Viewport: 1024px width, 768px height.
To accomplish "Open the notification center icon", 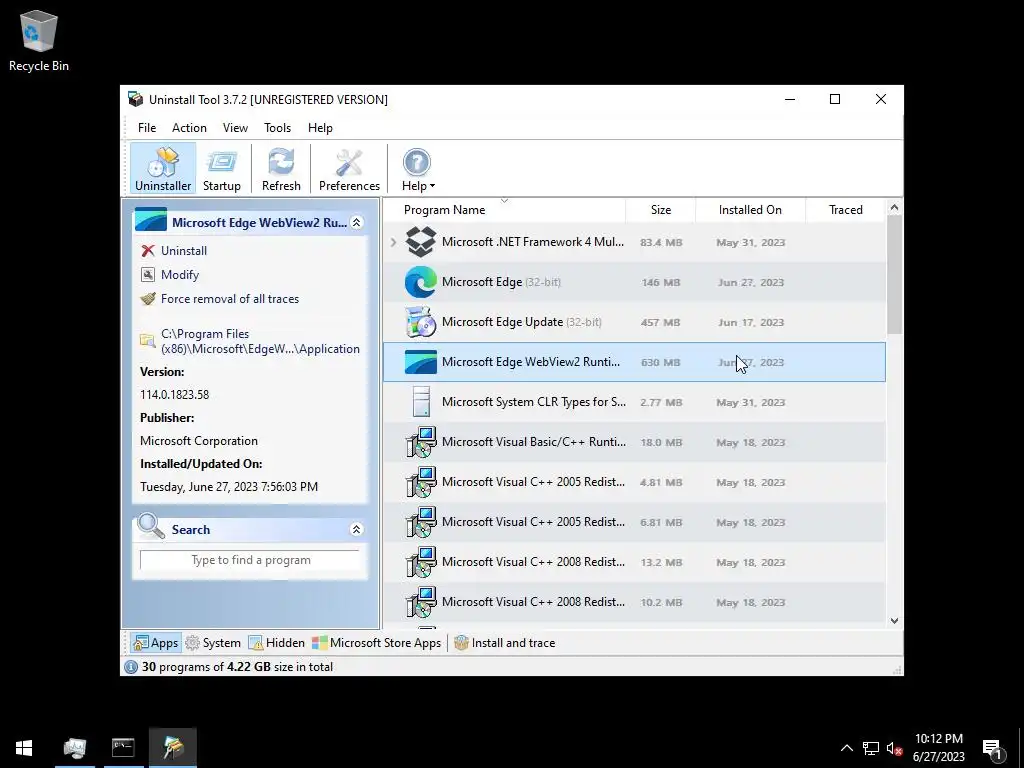I will point(992,748).
